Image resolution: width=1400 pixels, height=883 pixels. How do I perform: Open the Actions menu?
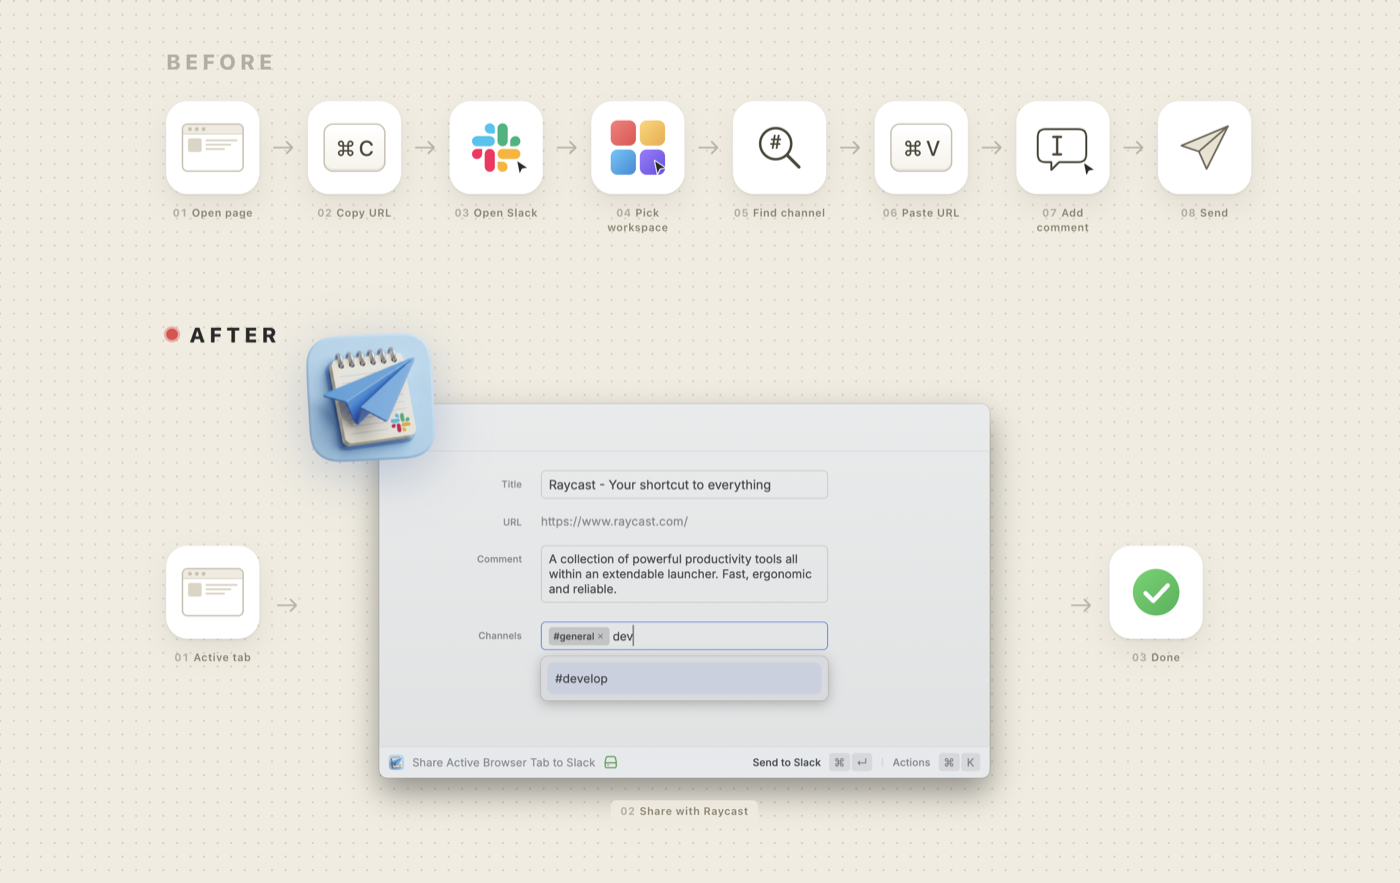(911, 762)
